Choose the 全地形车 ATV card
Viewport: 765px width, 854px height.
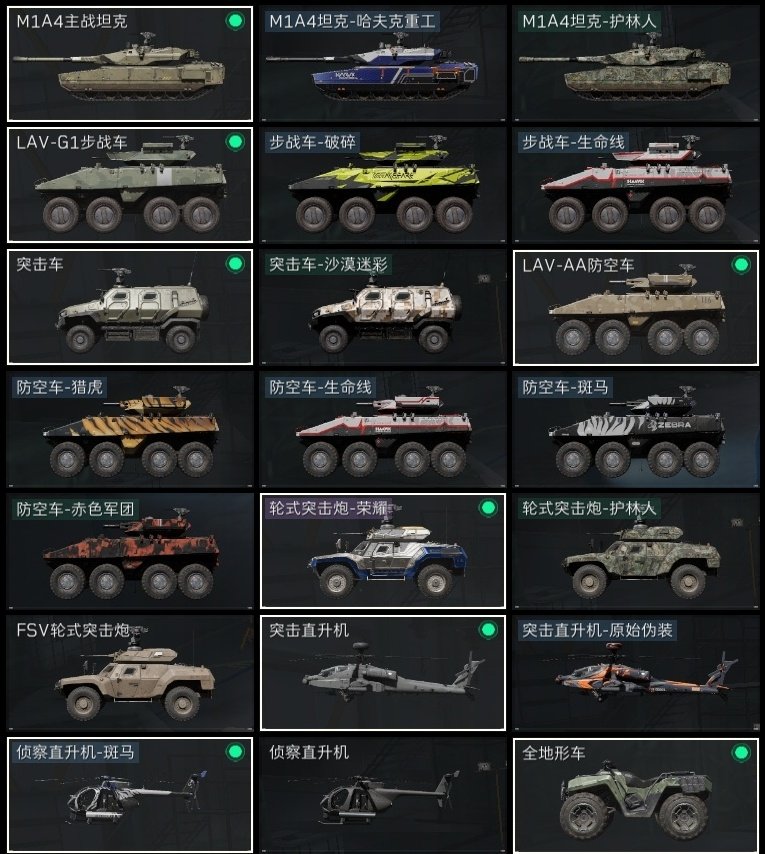coord(636,795)
